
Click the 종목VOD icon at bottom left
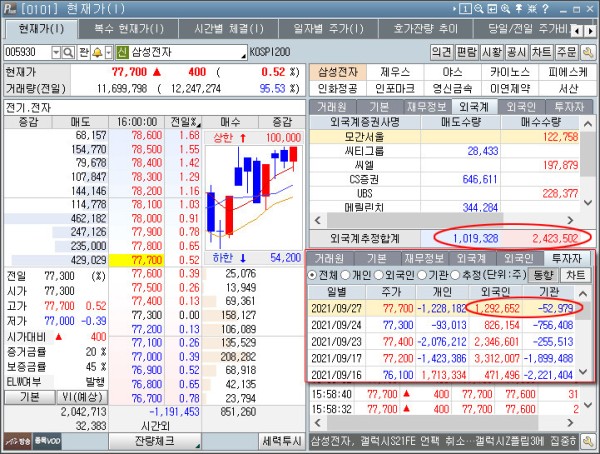pyautogui.click(x=47, y=441)
